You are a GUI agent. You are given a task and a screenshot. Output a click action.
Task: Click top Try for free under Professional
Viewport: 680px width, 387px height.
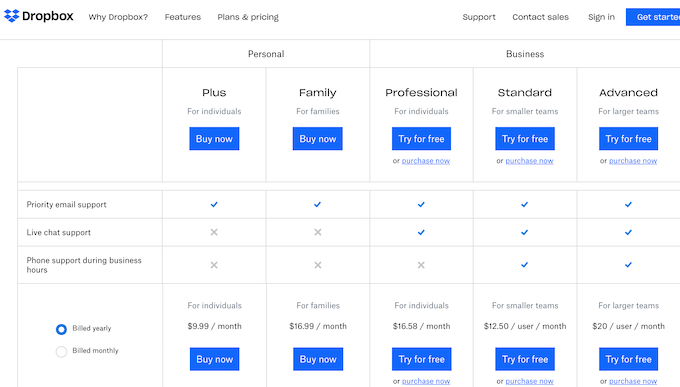click(x=421, y=139)
